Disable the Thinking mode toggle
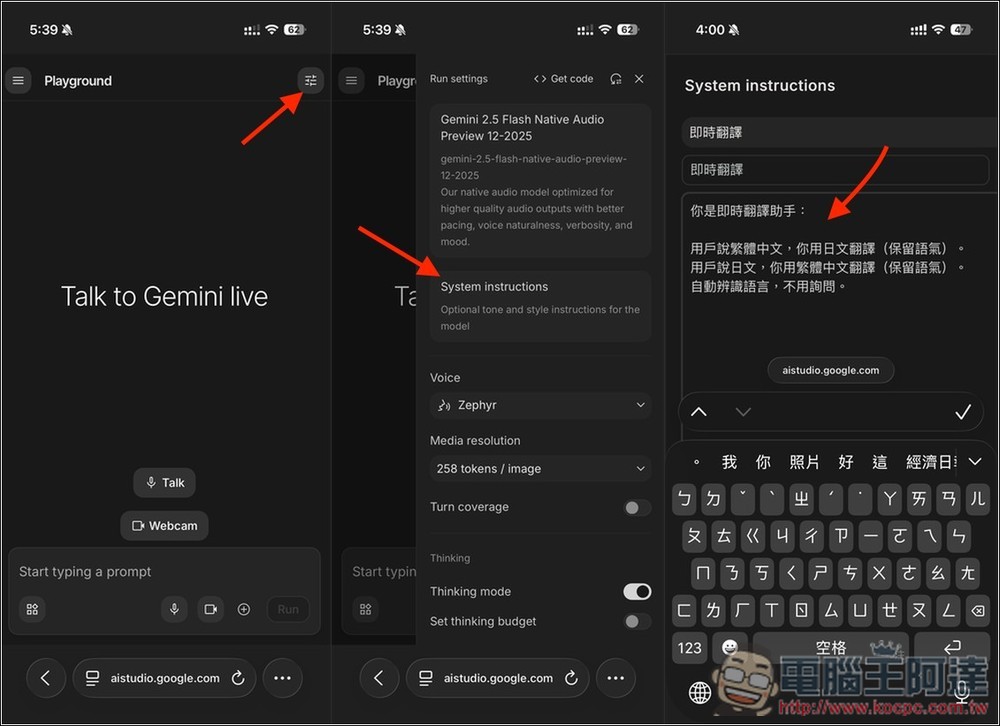Screen dimensions: 1000x726 pos(637,591)
